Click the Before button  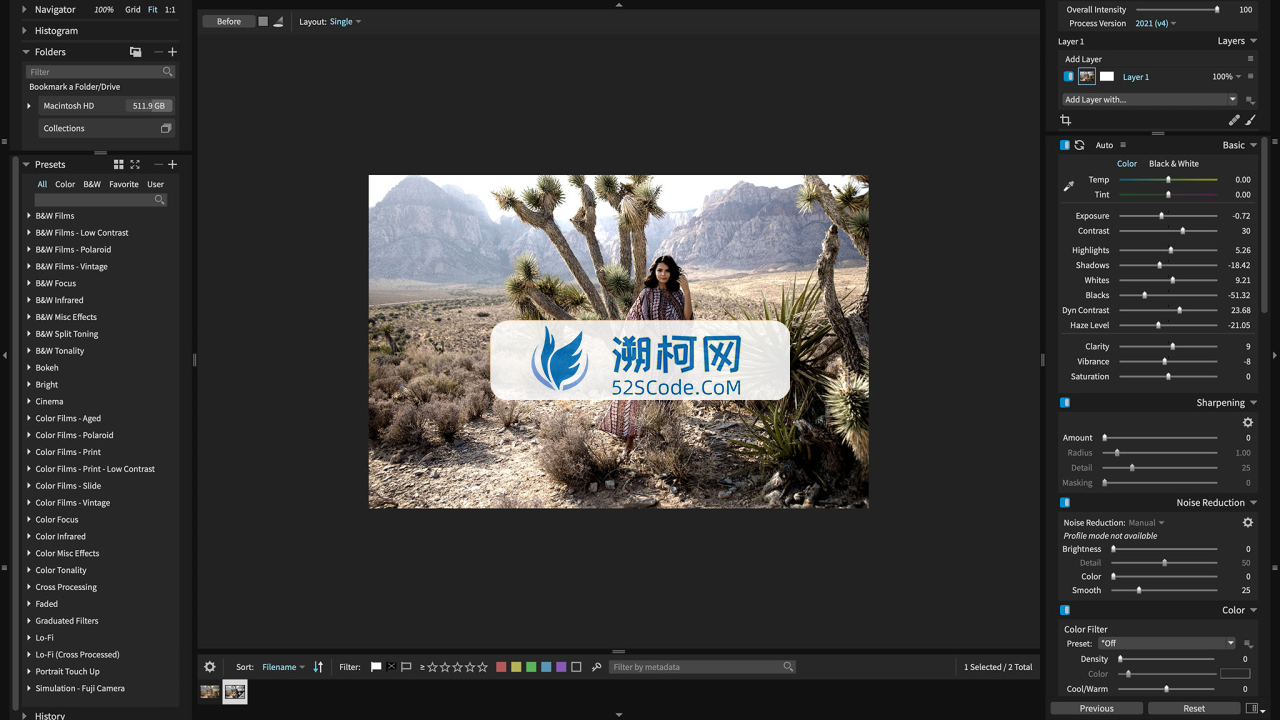[x=229, y=21]
